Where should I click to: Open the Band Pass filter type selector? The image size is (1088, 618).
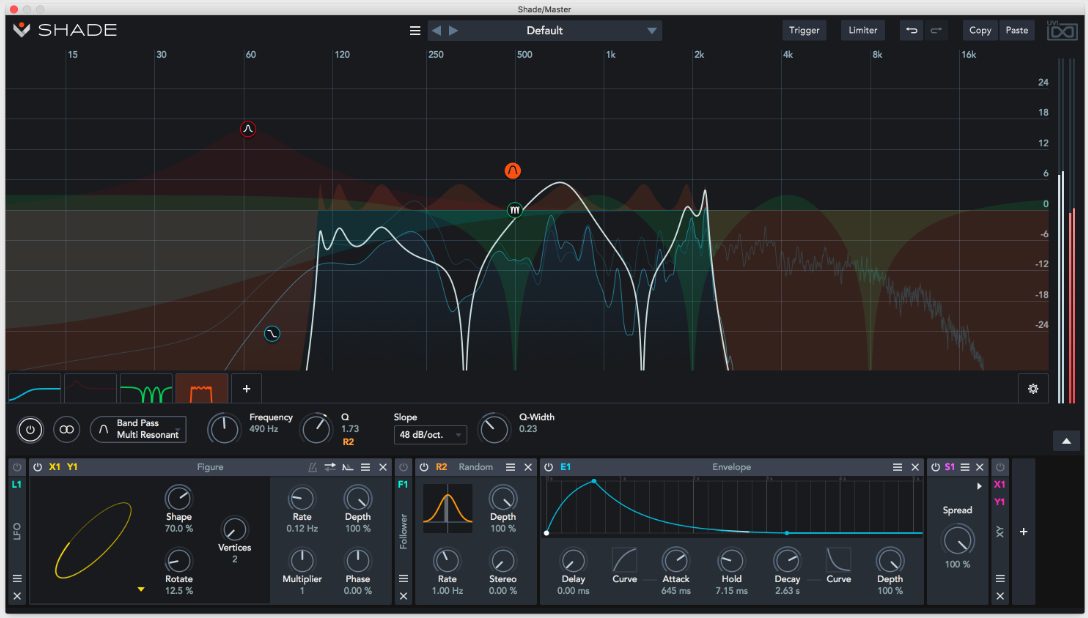[139, 430]
